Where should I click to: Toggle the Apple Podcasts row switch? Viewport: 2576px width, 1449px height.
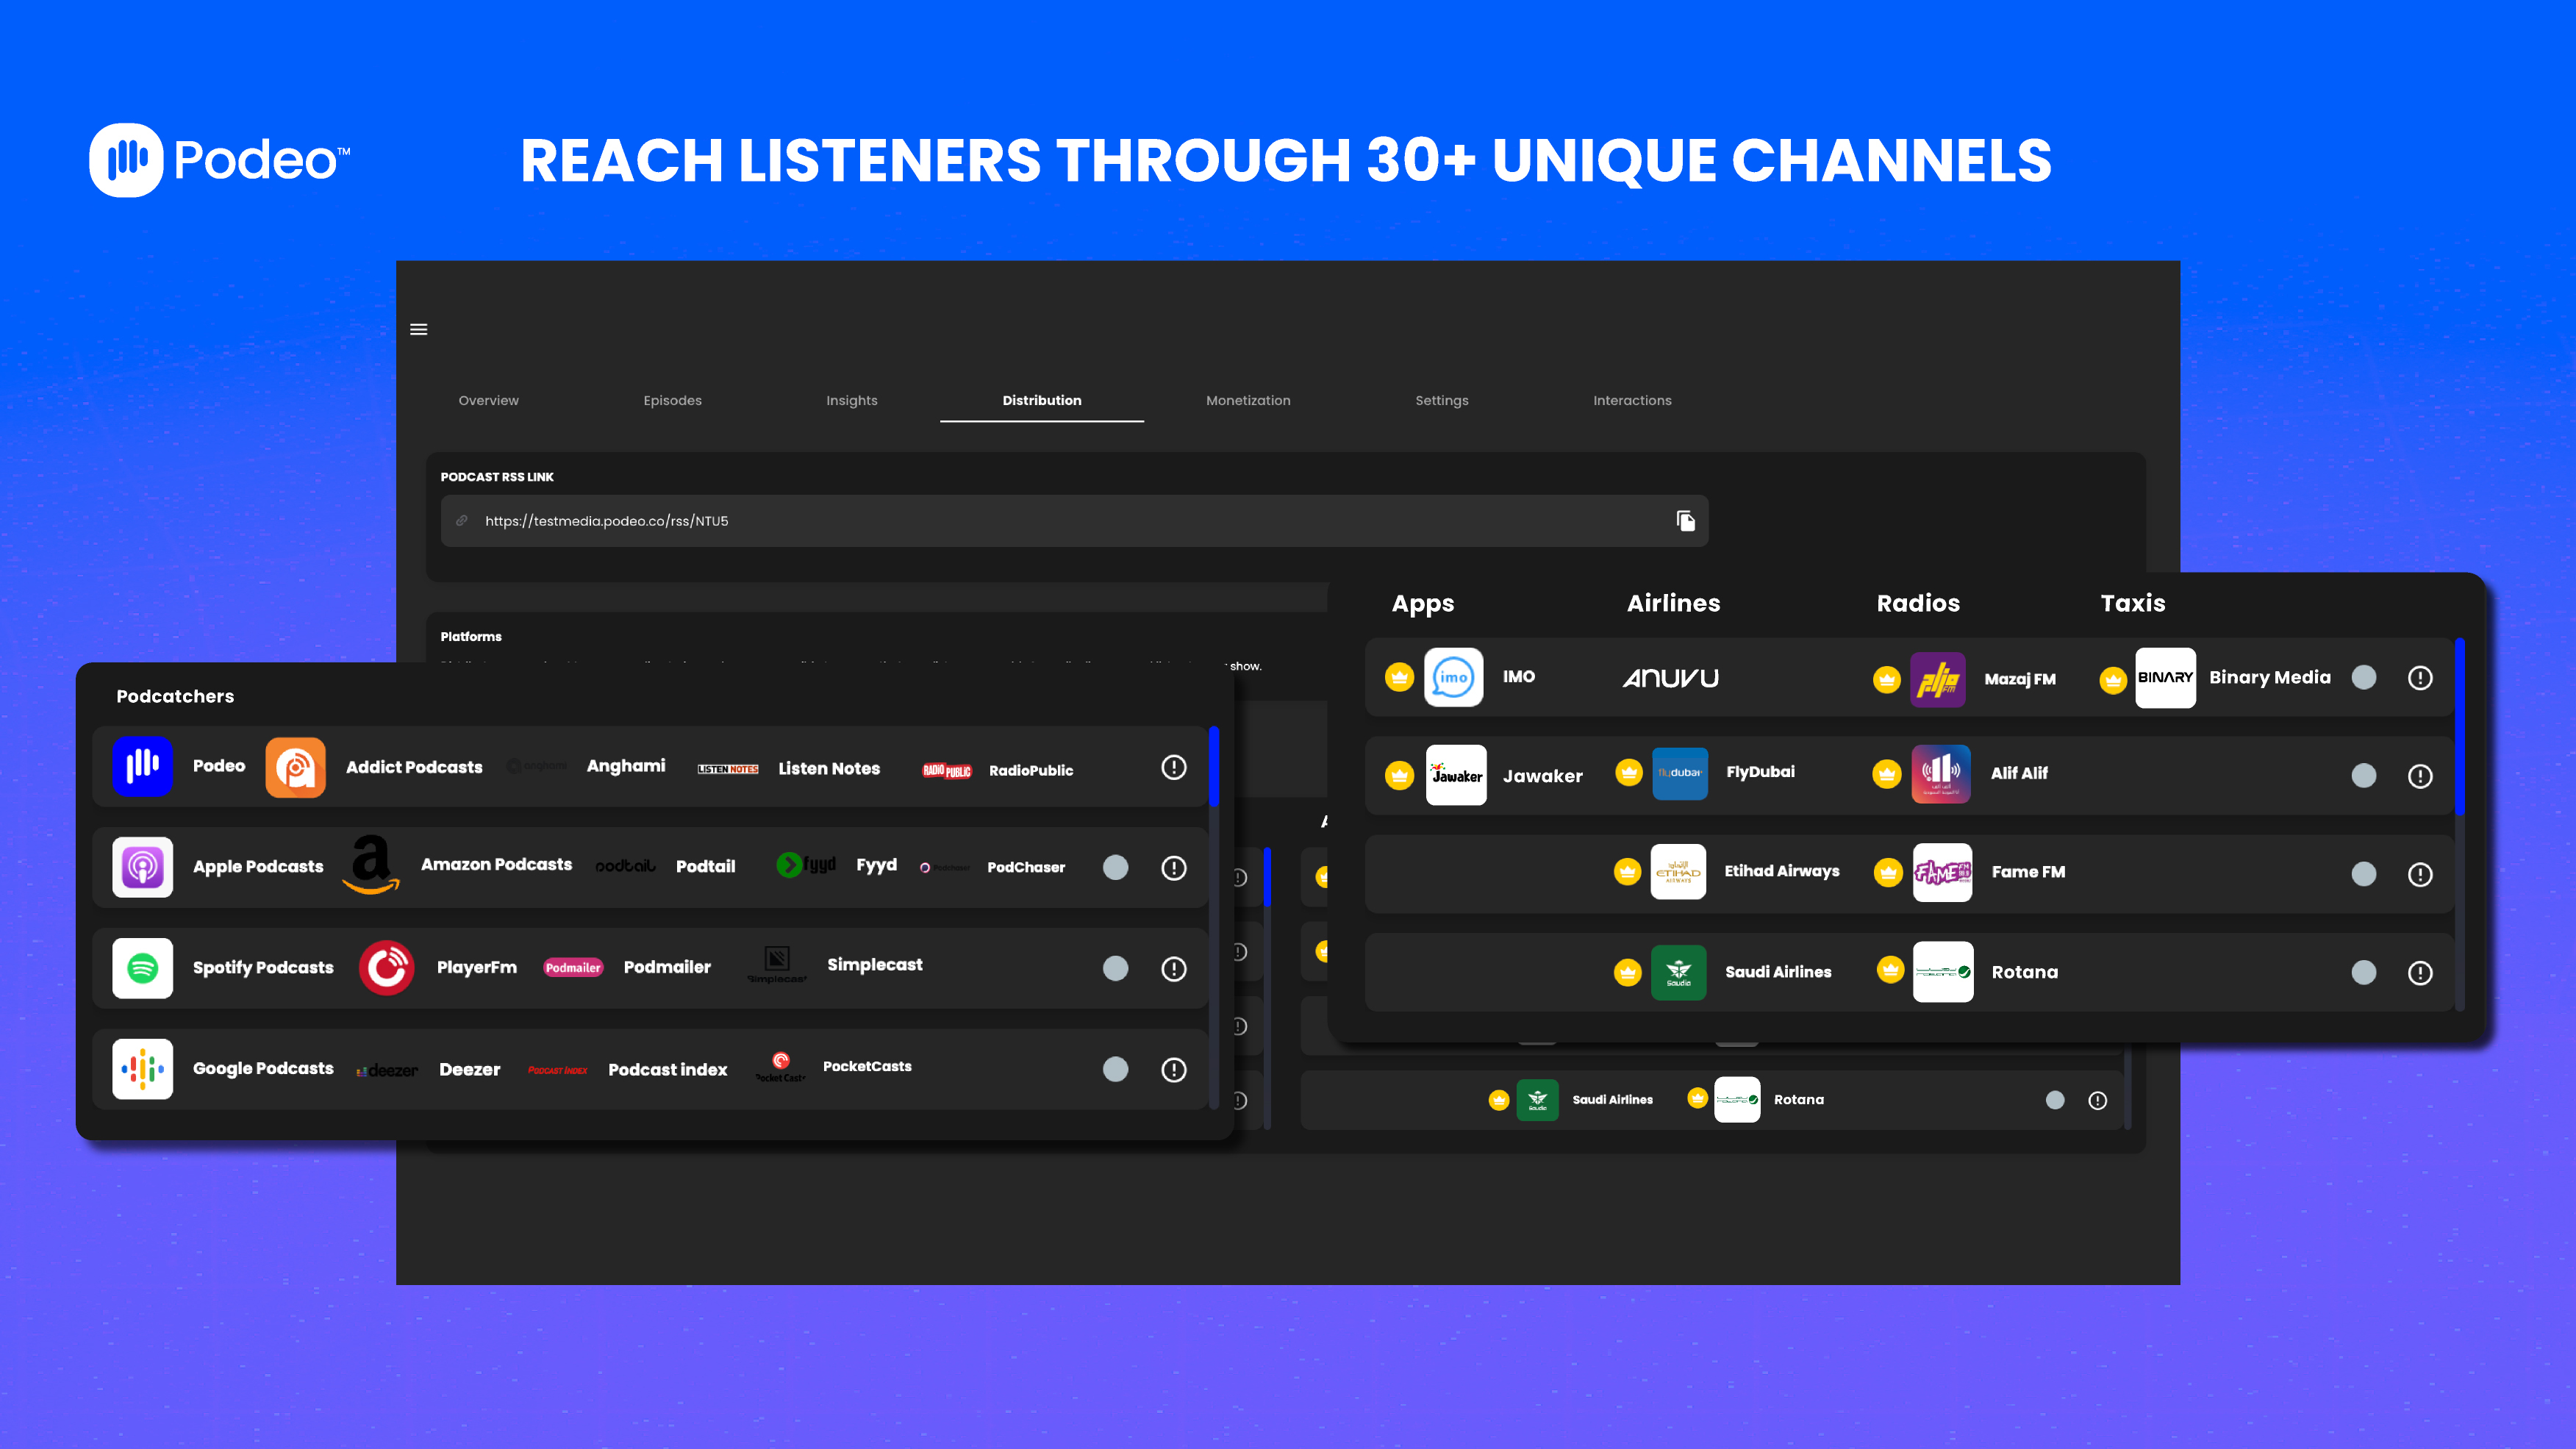coord(1115,867)
